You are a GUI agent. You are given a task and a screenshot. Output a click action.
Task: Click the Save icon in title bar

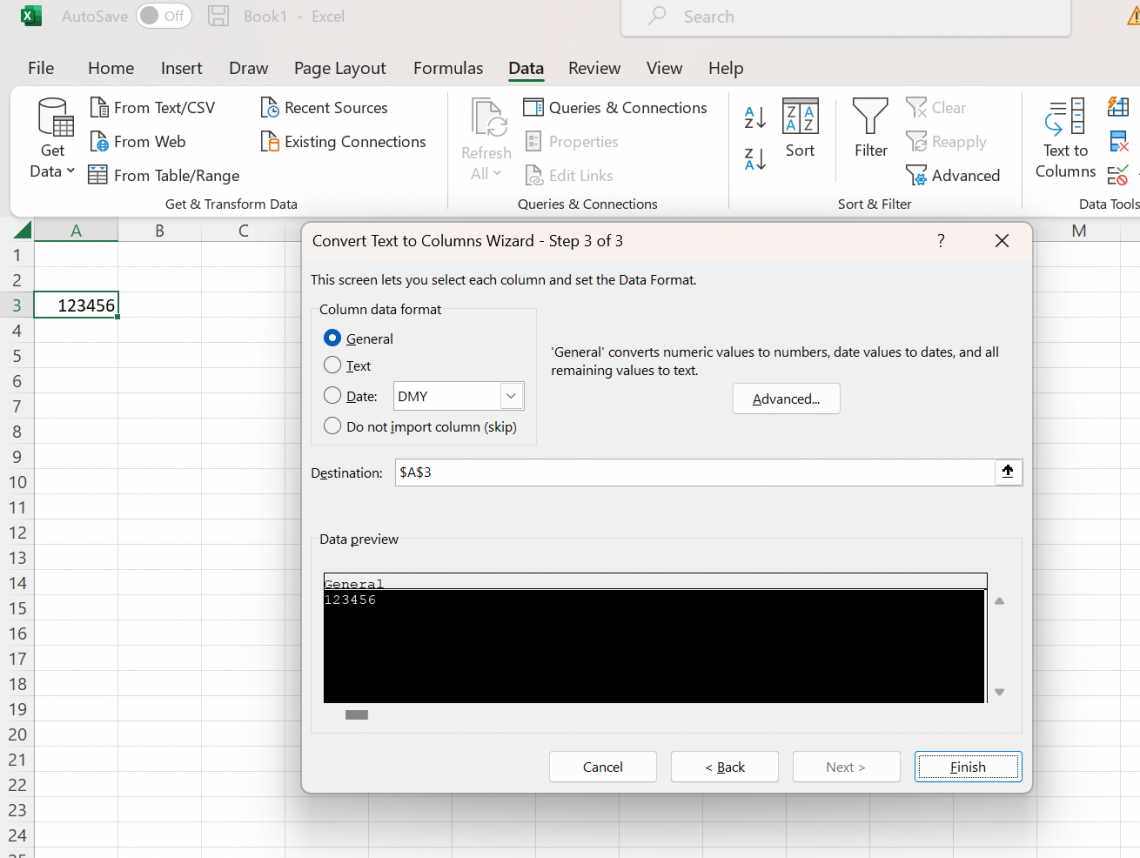click(218, 16)
